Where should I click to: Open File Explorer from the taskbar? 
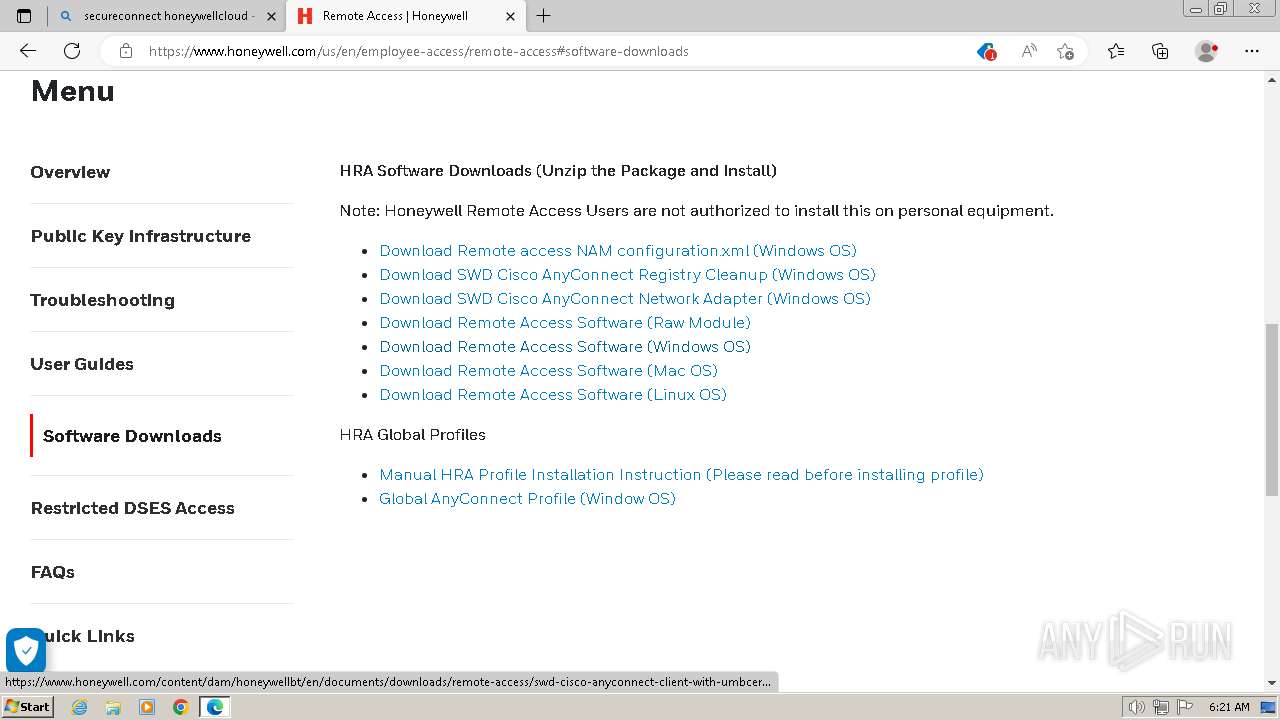[113, 707]
